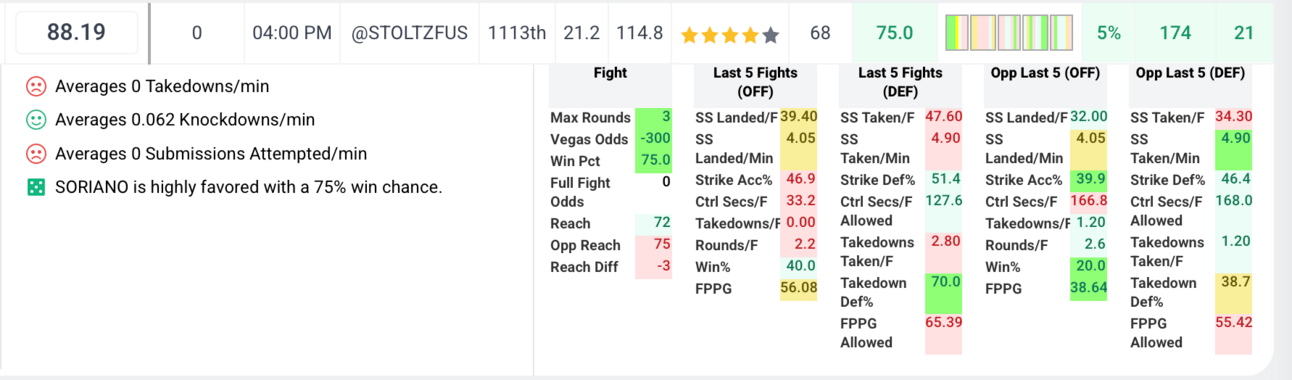Click the Last 5 Fights (OFF) header
Image resolution: width=1292 pixels, height=380 pixels.
[756, 82]
